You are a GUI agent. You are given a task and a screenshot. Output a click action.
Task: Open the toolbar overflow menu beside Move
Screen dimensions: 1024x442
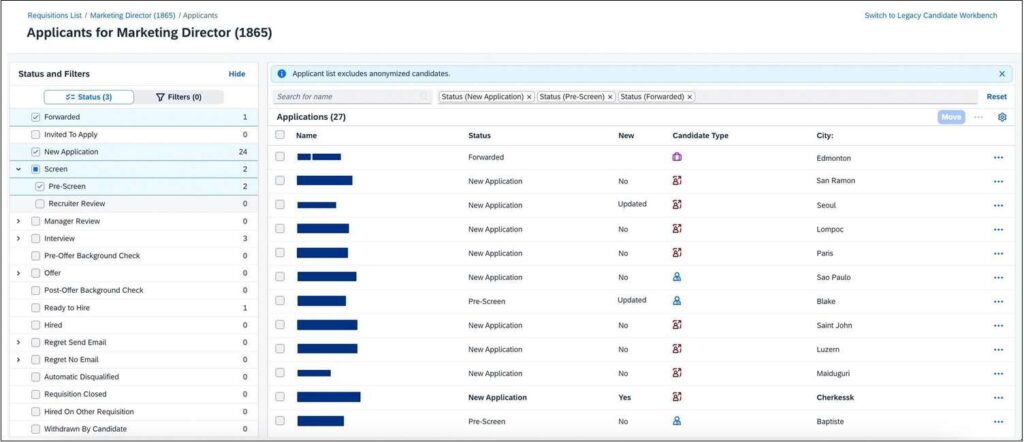tap(978, 117)
